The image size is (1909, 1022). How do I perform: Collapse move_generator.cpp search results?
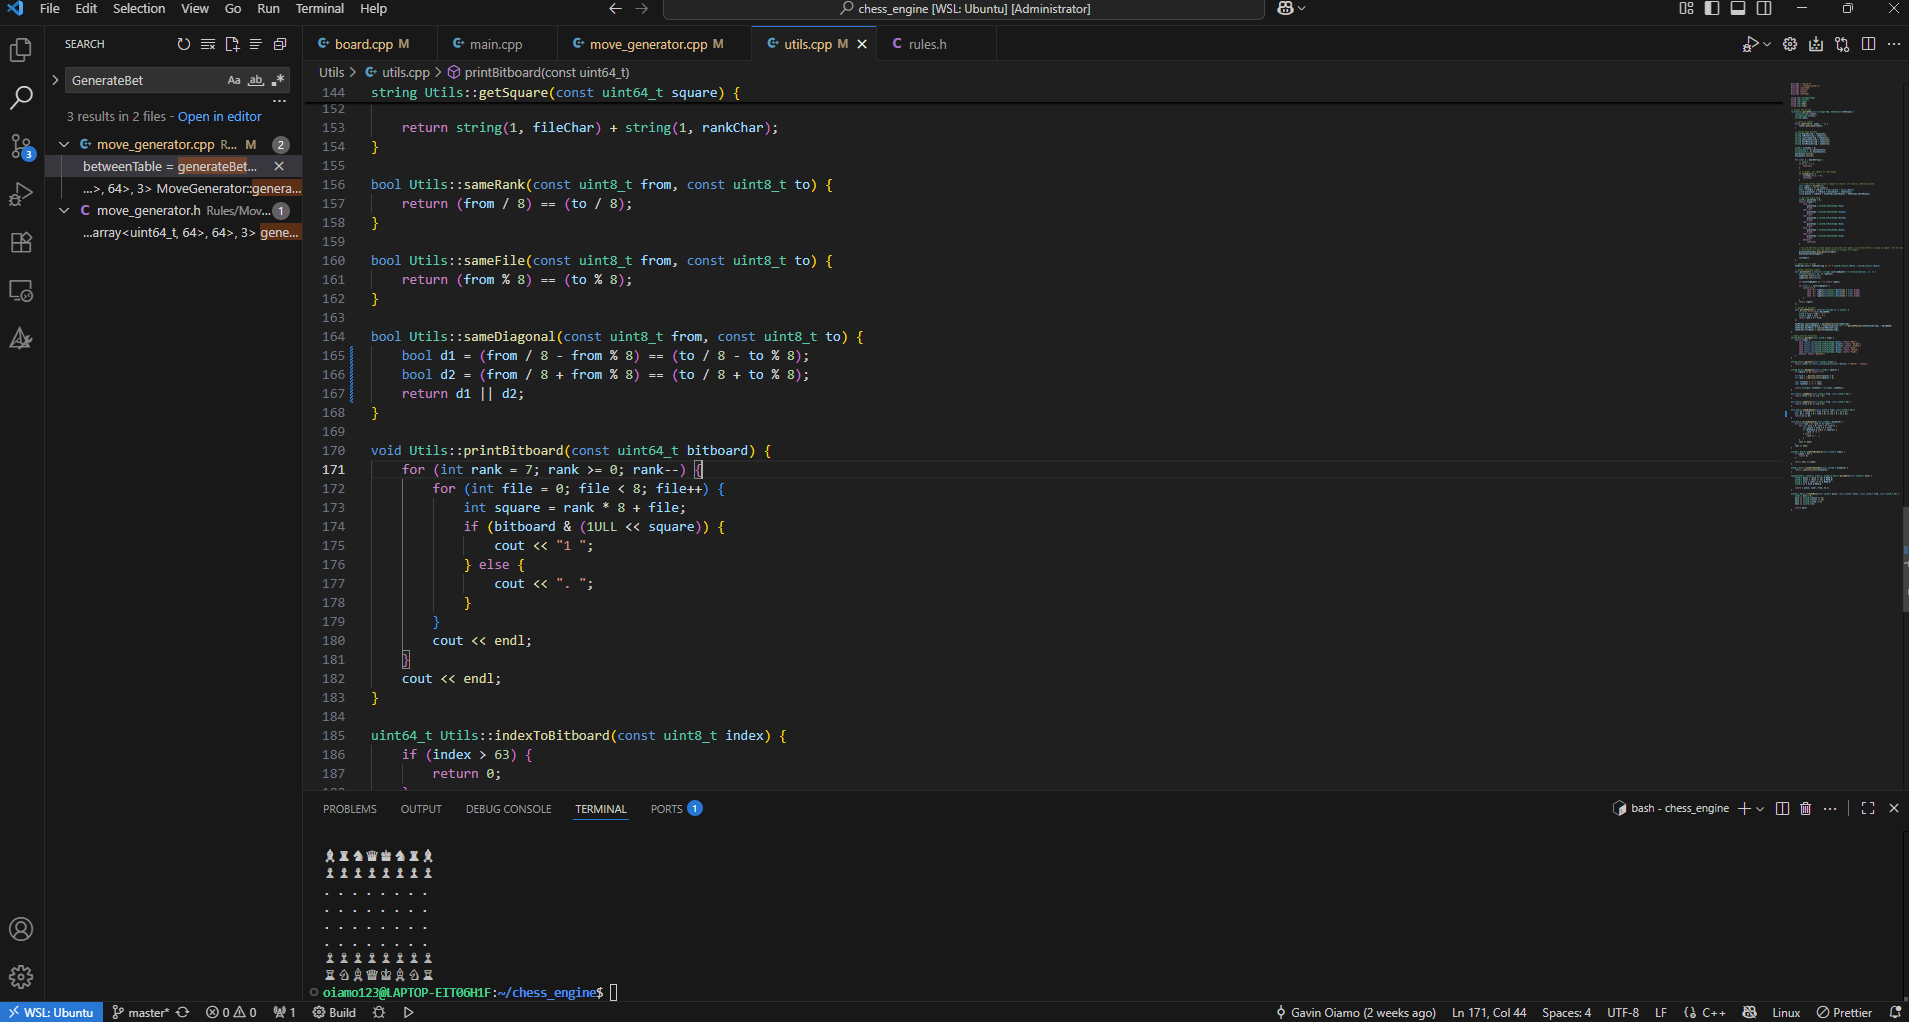point(64,144)
